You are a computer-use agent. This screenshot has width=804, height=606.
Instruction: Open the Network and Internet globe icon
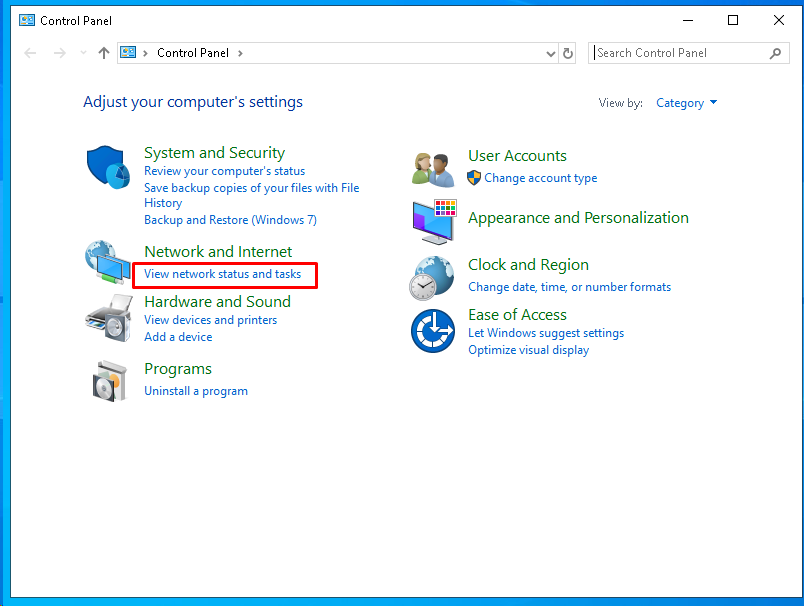(x=108, y=262)
